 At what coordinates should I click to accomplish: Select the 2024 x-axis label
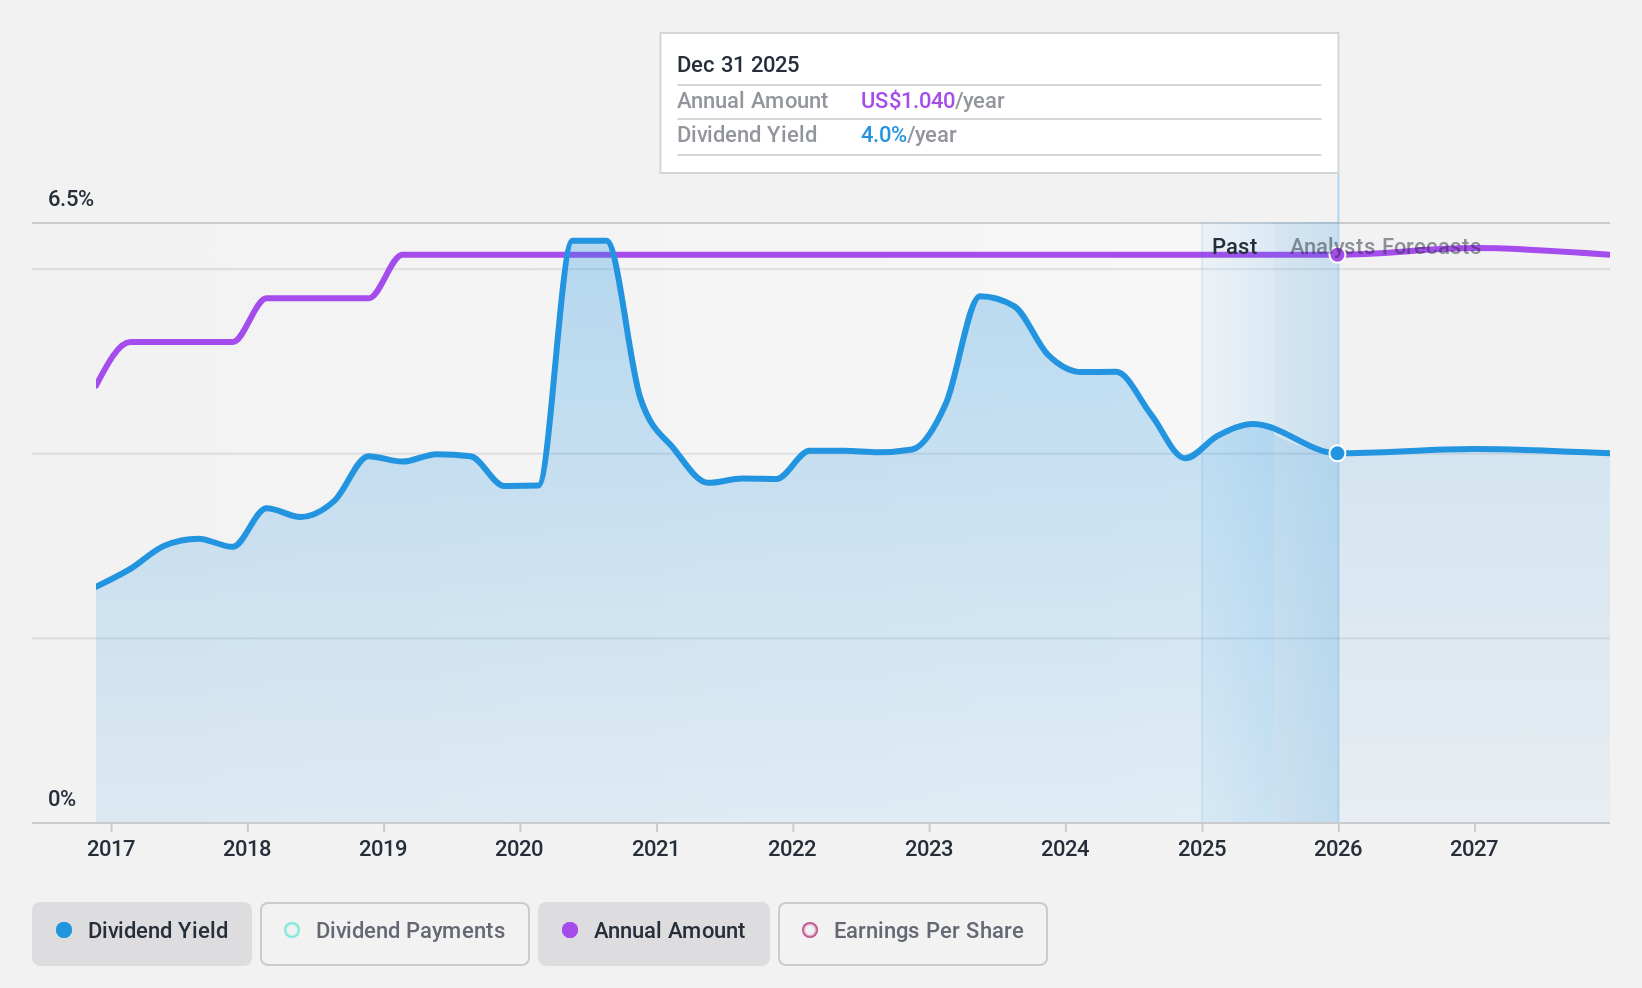click(1065, 849)
